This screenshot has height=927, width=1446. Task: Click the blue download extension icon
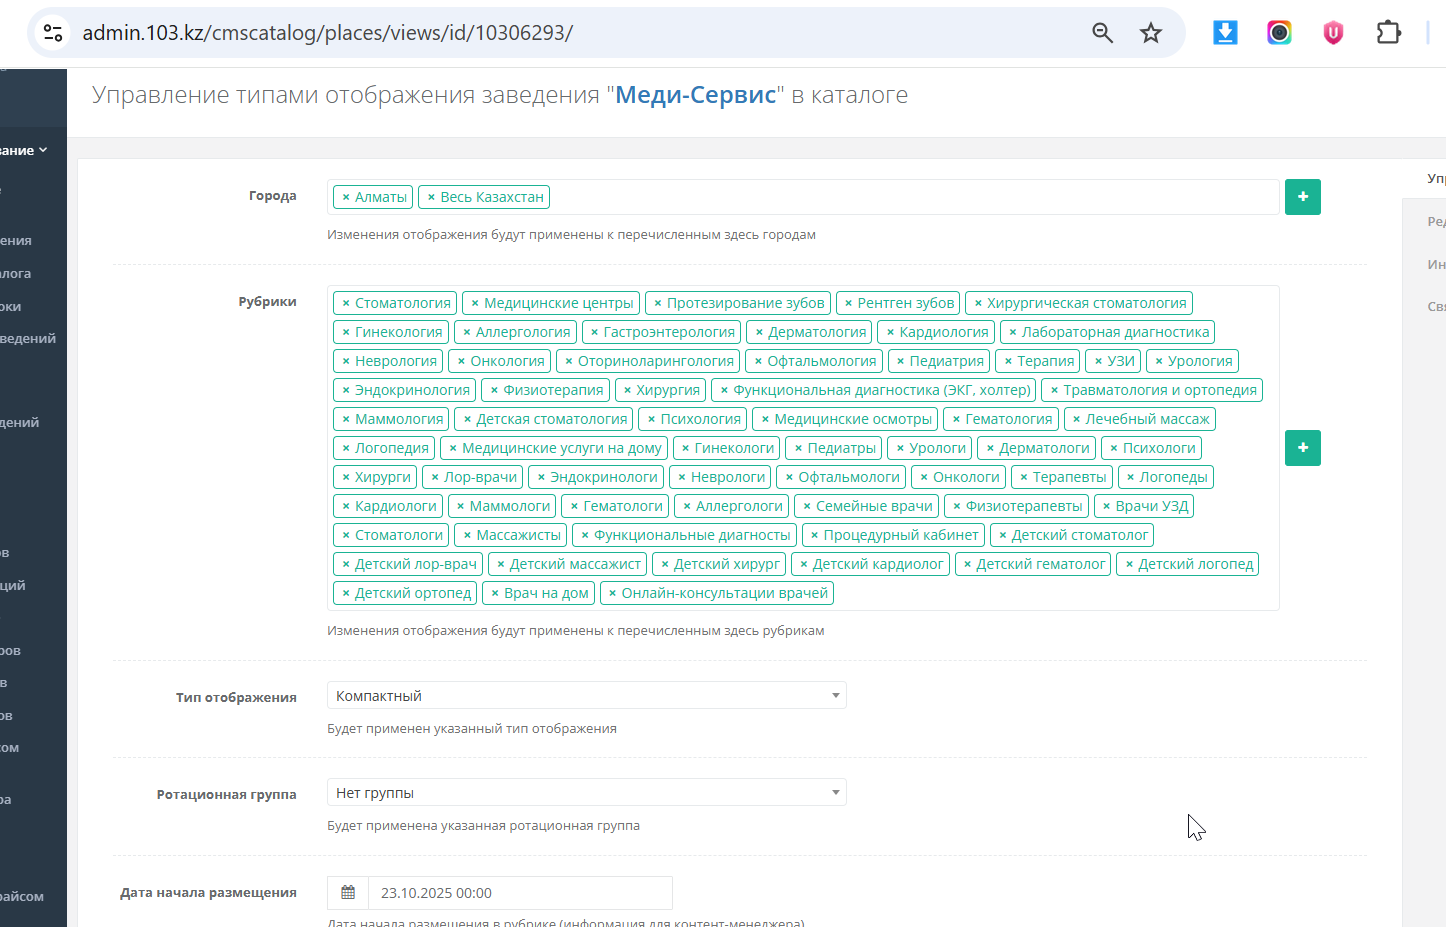(x=1225, y=33)
